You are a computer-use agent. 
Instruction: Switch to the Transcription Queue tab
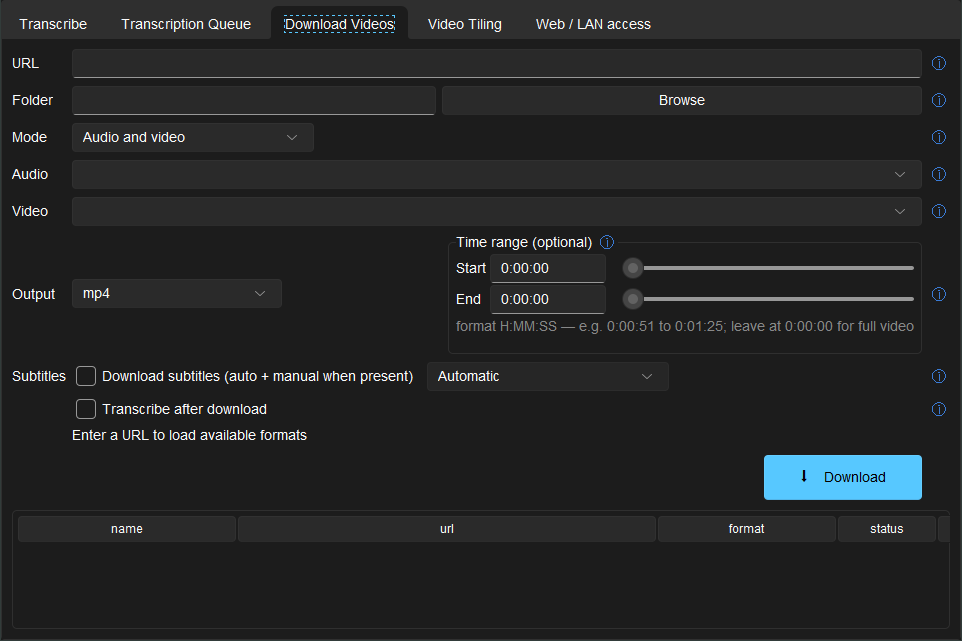click(x=186, y=24)
